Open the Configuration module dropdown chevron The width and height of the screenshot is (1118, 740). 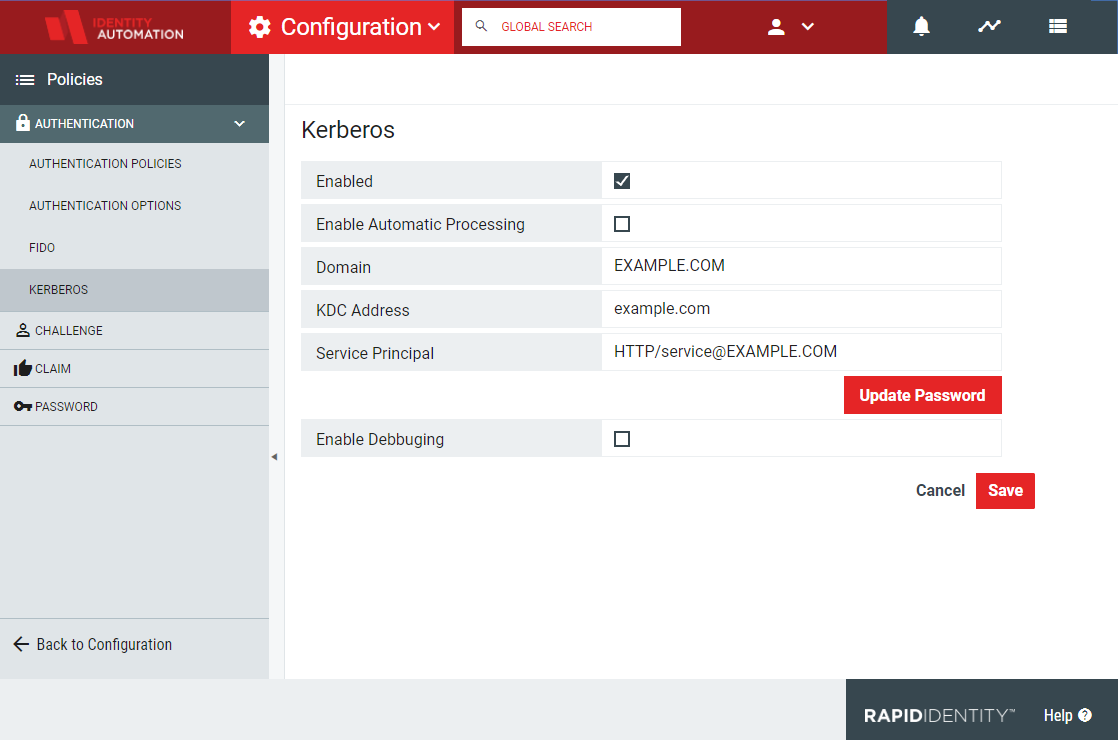pos(434,27)
